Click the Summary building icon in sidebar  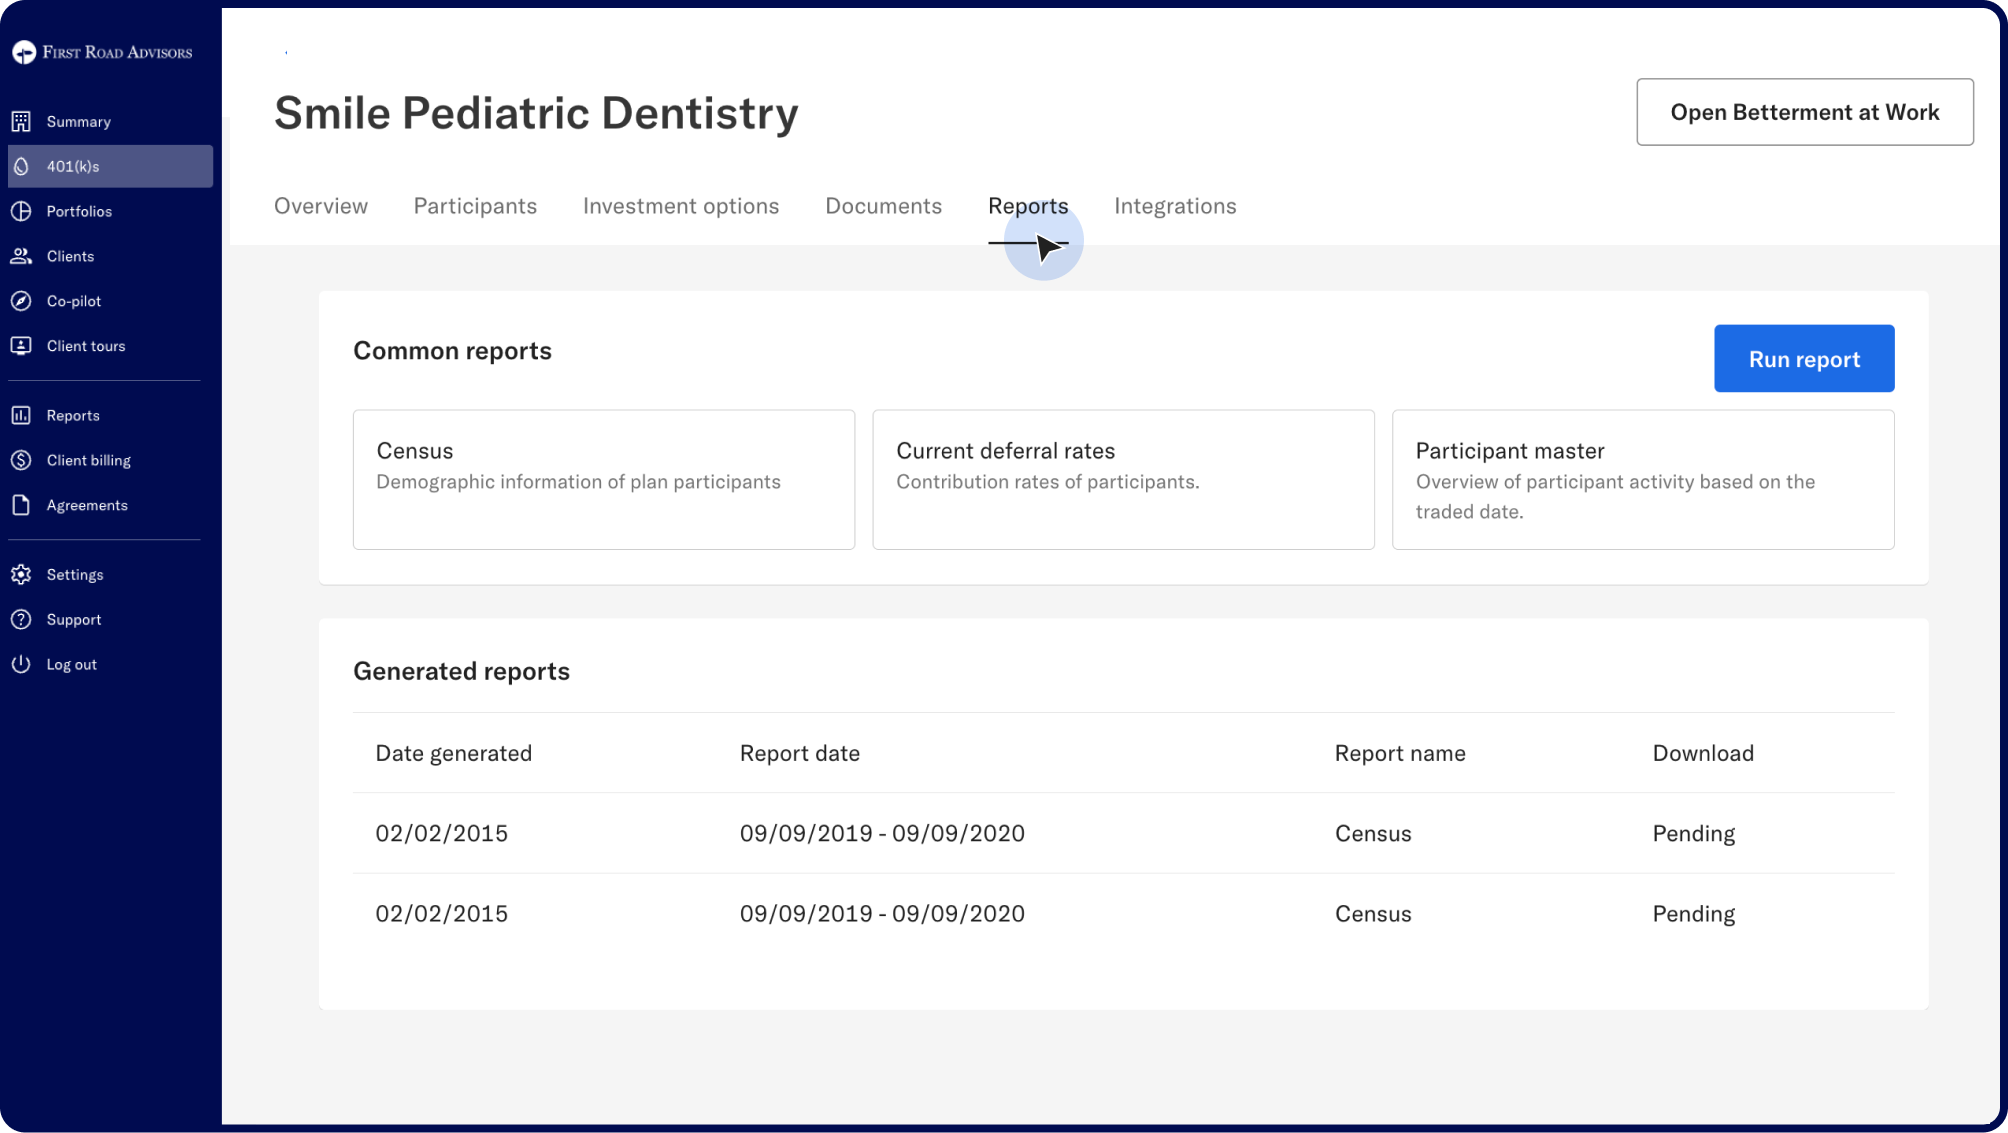pos(21,121)
